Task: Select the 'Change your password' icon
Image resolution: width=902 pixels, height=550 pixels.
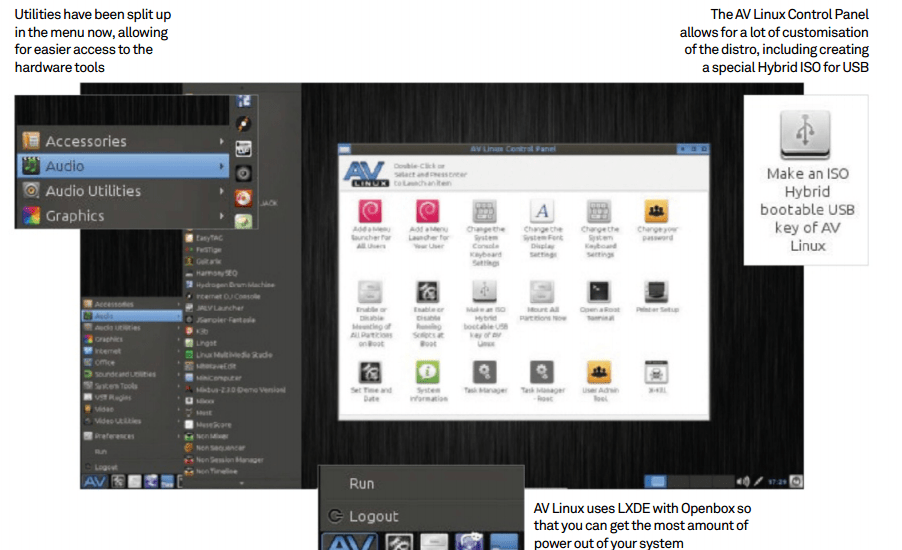Action: 656,211
